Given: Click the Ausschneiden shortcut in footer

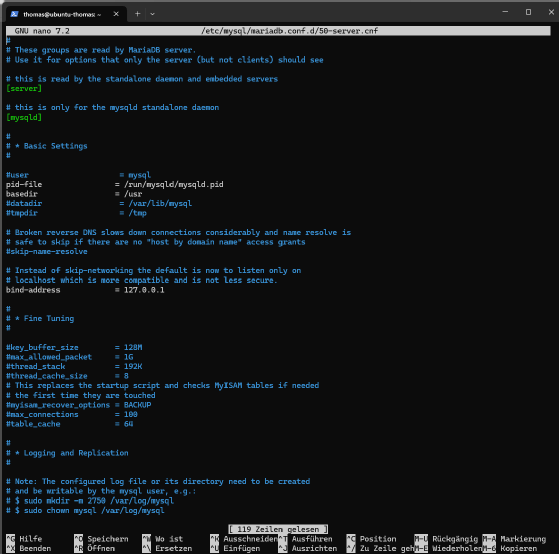Looking at the screenshot, I should [244, 539].
